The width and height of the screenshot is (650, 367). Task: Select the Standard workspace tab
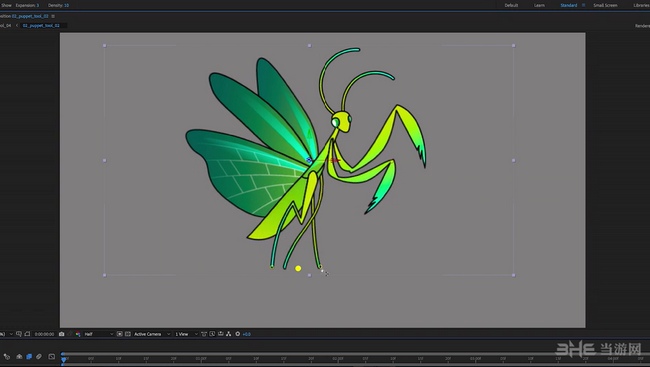569,5
